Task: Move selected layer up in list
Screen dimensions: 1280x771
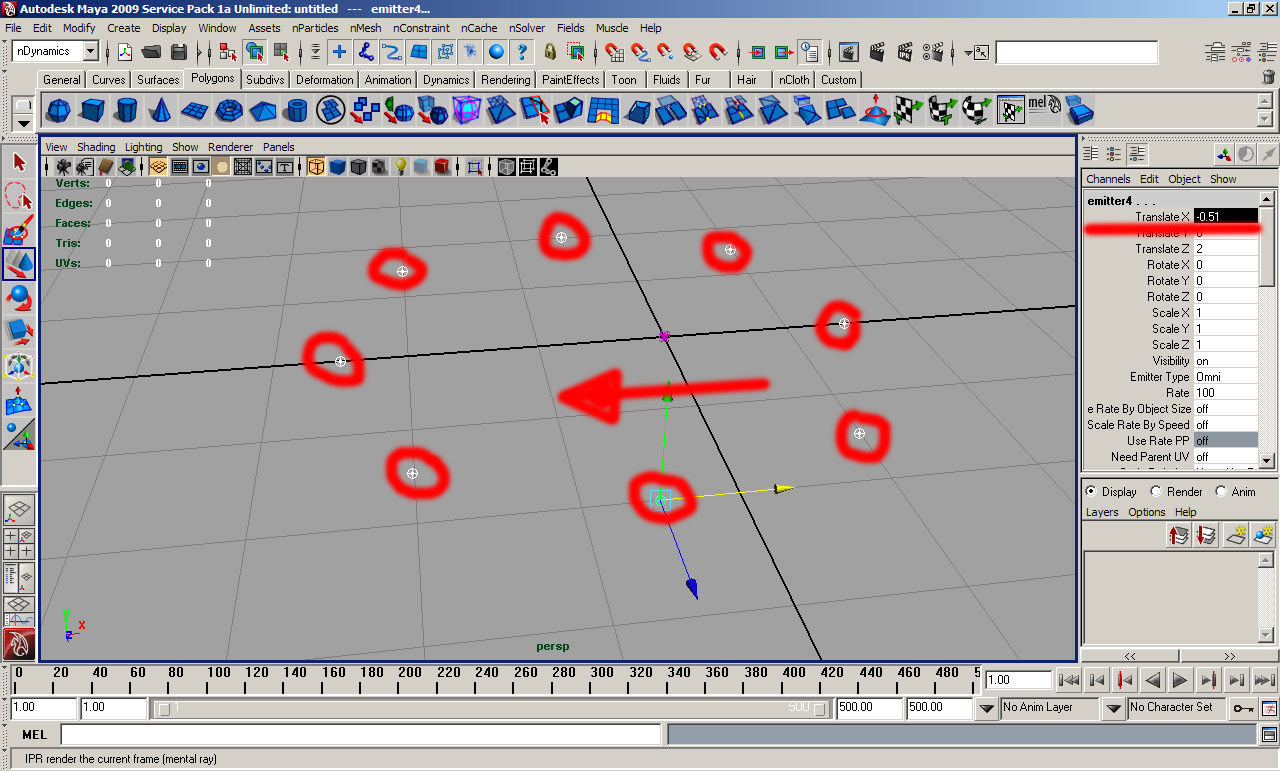Action: (x=1179, y=535)
